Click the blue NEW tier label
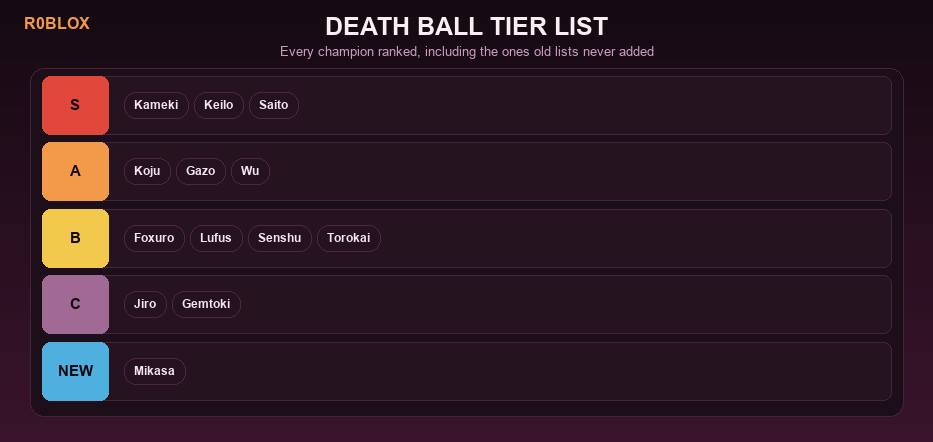Viewport: 933px width, 442px height. click(75, 371)
